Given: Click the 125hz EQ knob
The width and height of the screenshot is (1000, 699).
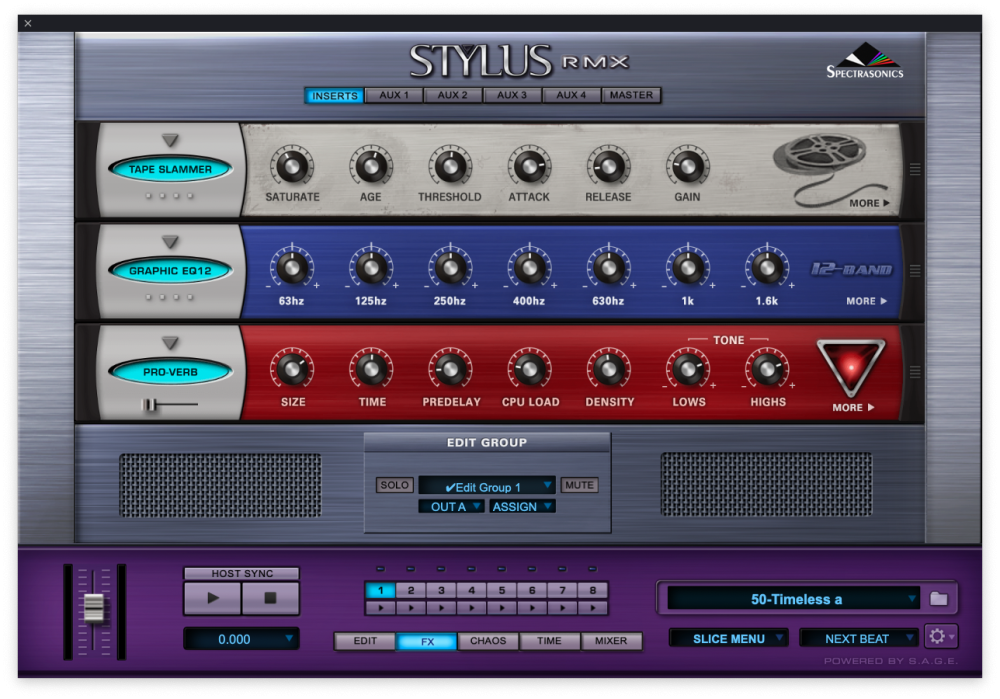Looking at the screenshot, I should (x=371, y=269).
